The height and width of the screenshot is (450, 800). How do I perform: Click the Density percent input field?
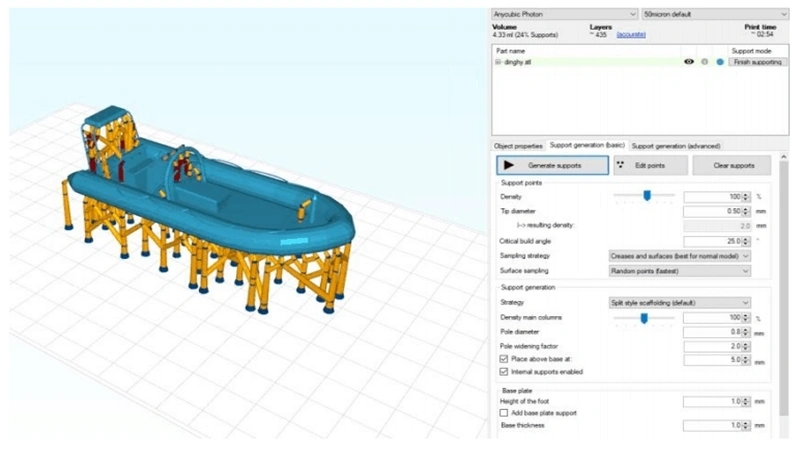(x=712, y=197)
